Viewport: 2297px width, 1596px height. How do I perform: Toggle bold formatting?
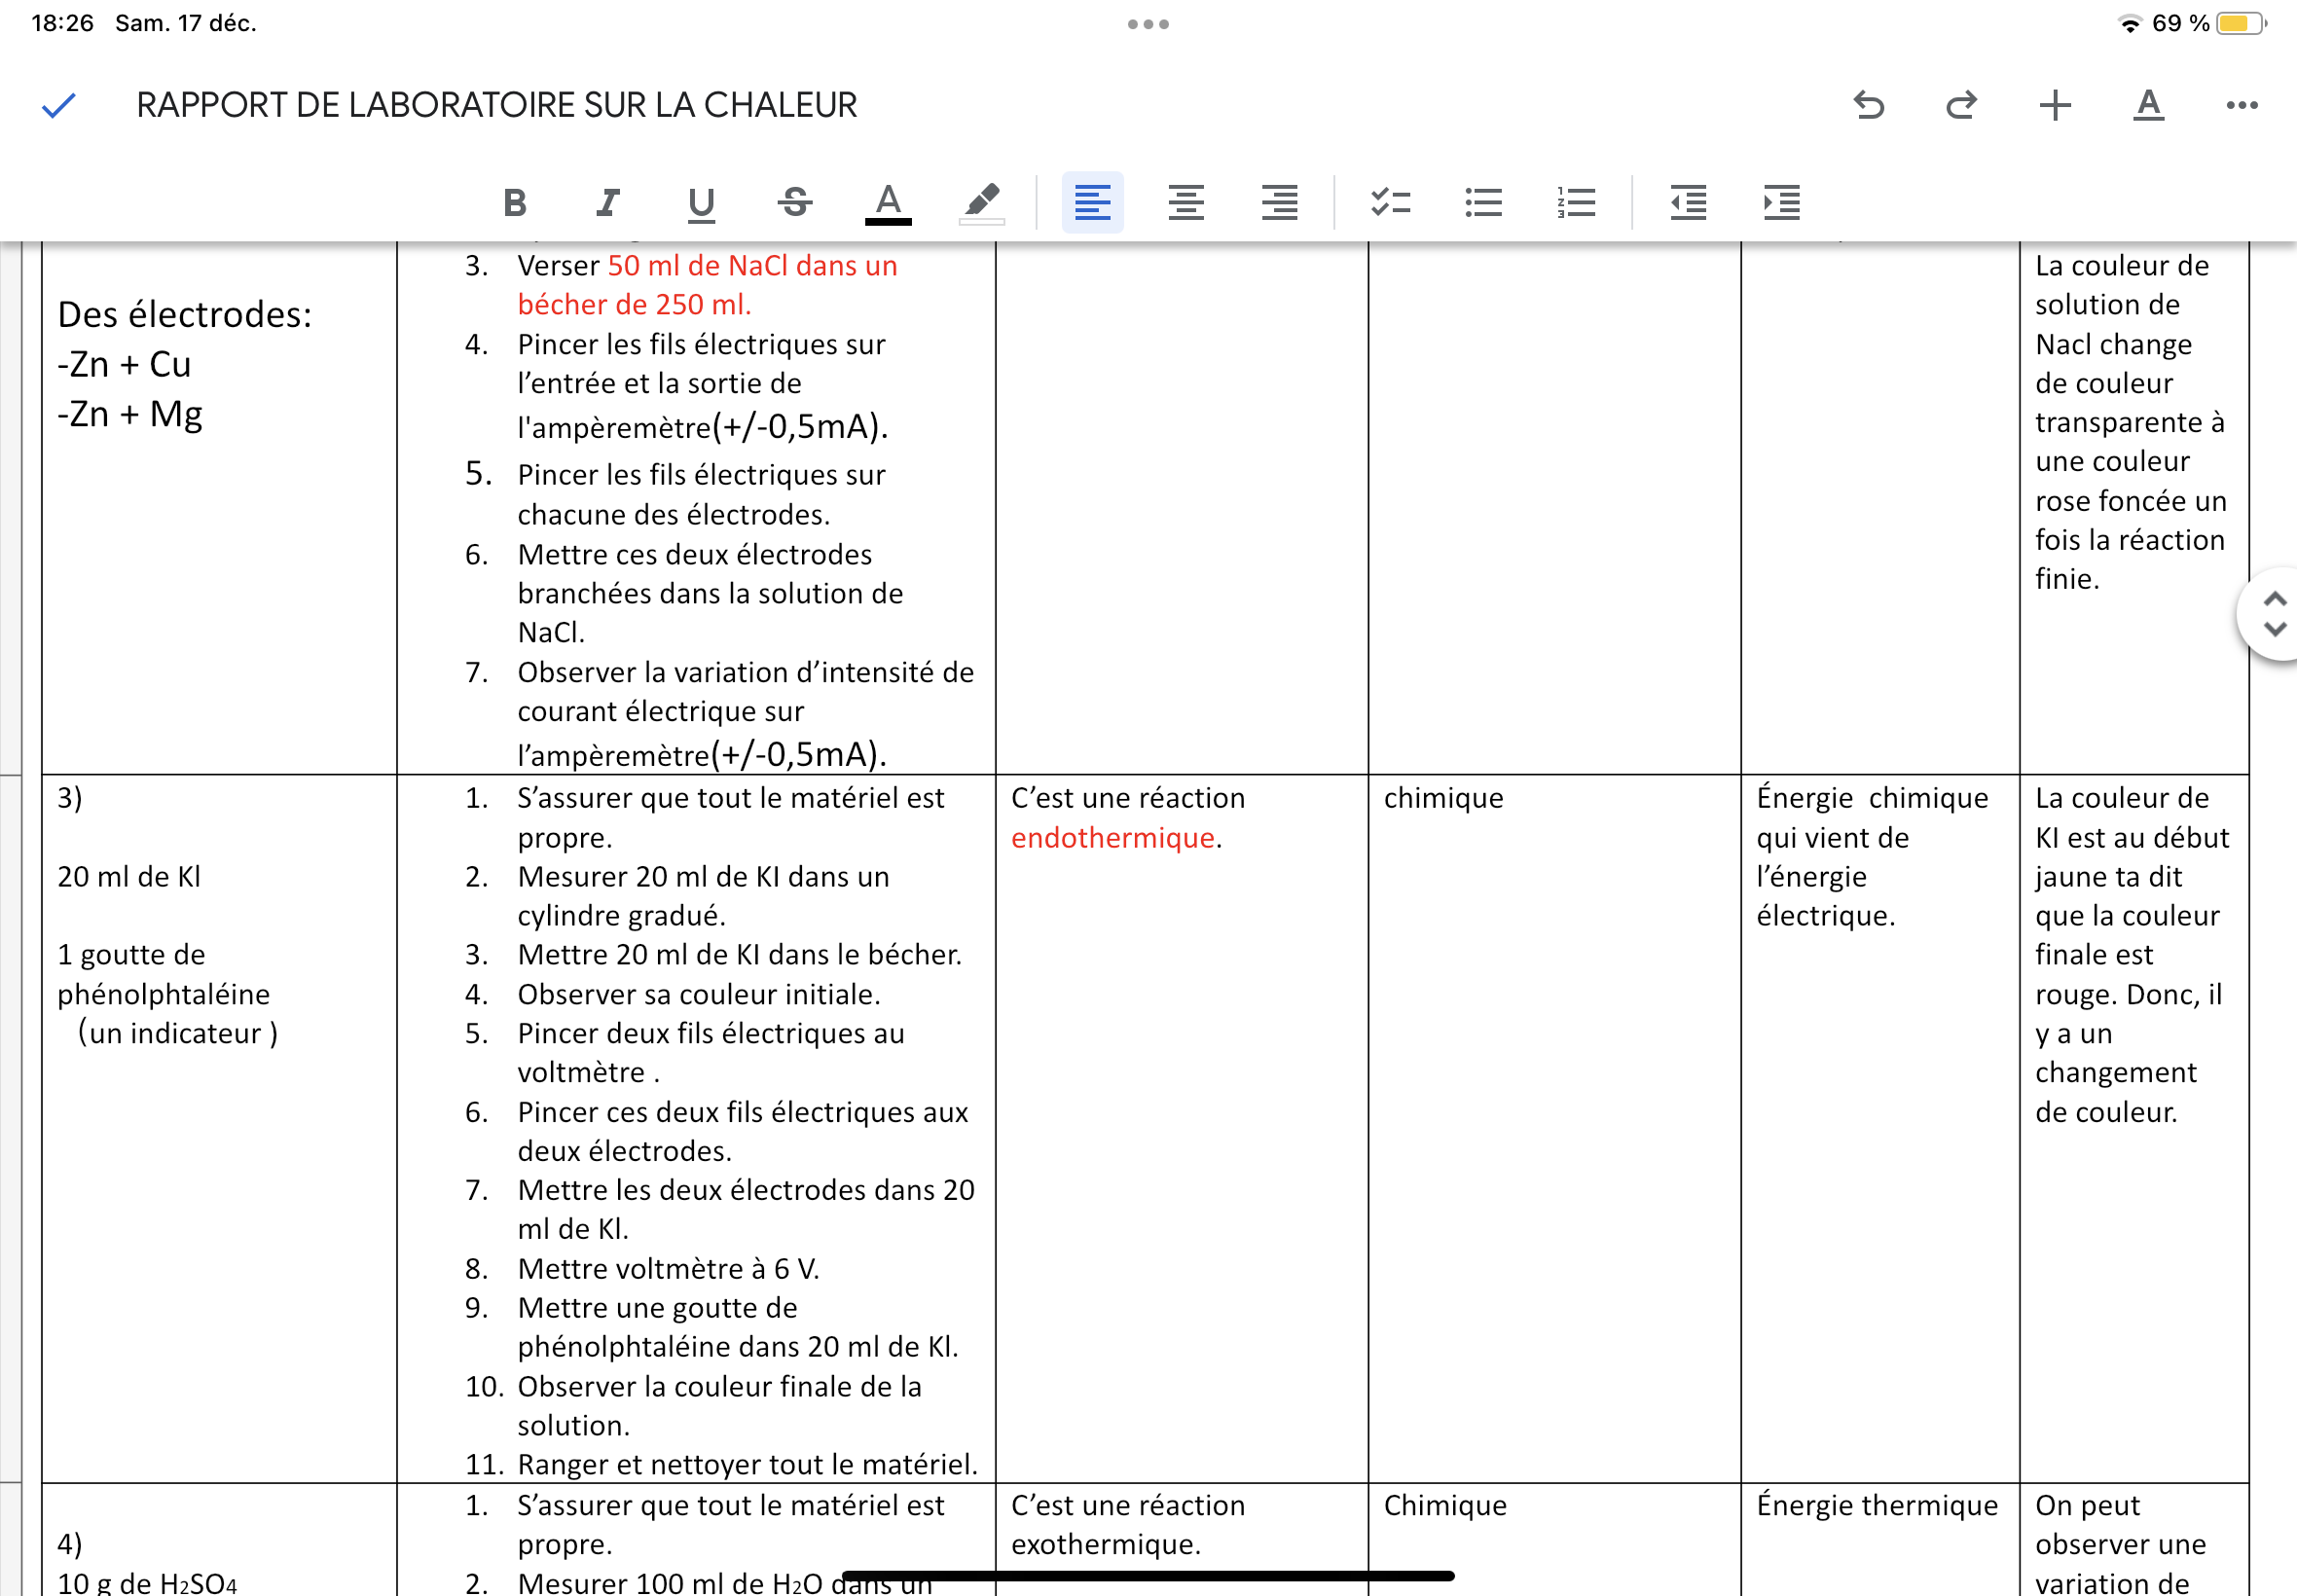point(515,203)
